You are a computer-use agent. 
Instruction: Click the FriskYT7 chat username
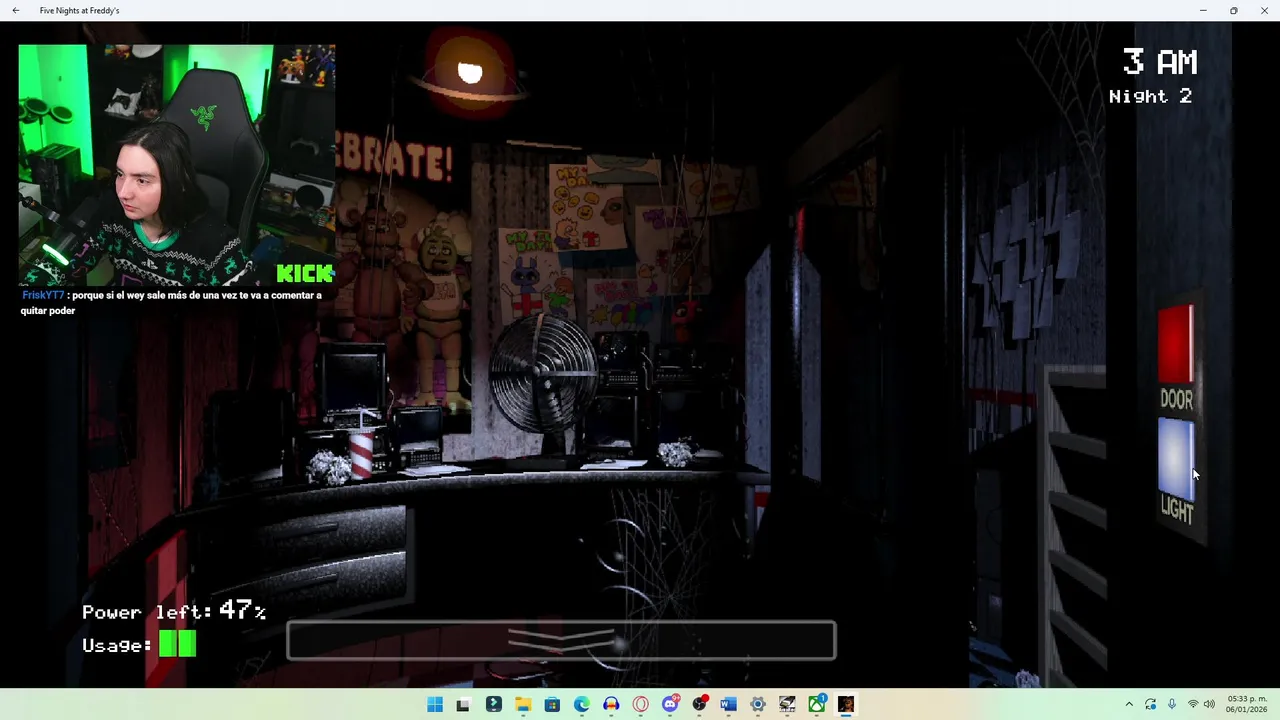point(43,296)
